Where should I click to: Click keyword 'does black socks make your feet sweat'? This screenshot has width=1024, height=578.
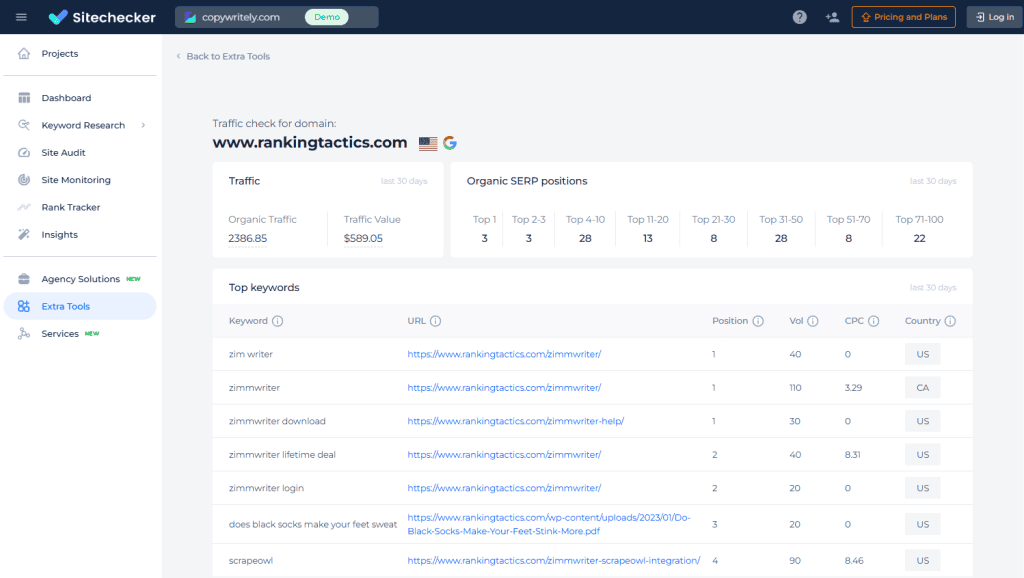pos(313,524)
